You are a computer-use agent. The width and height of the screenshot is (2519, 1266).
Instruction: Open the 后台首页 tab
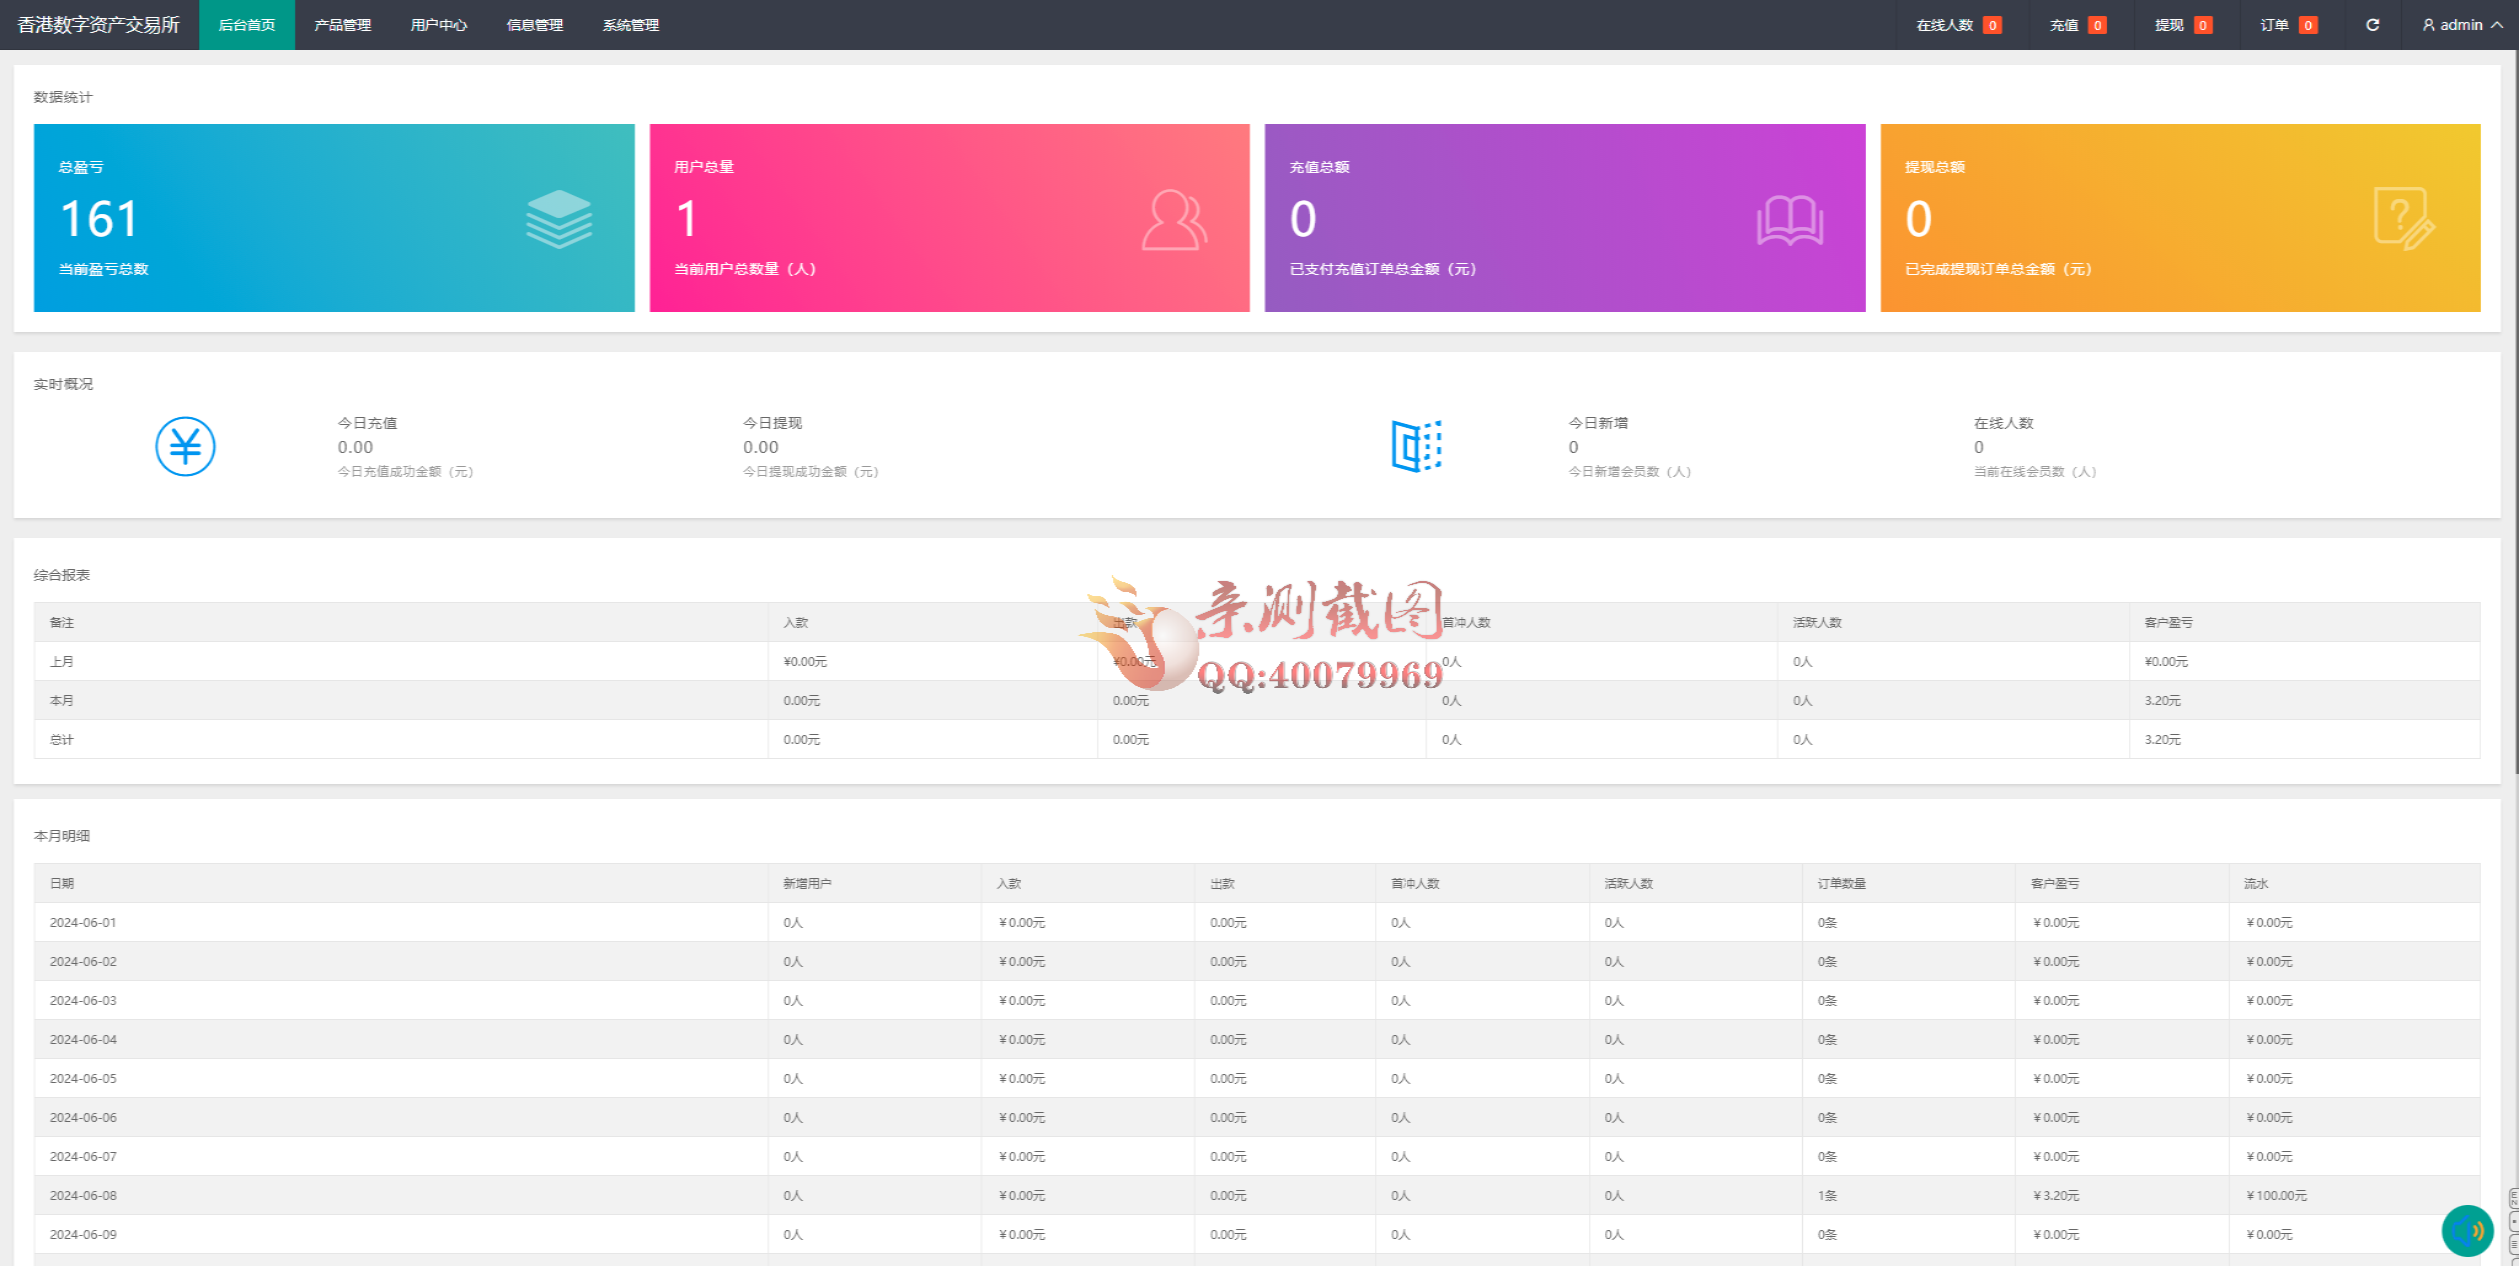click(247, 25)
